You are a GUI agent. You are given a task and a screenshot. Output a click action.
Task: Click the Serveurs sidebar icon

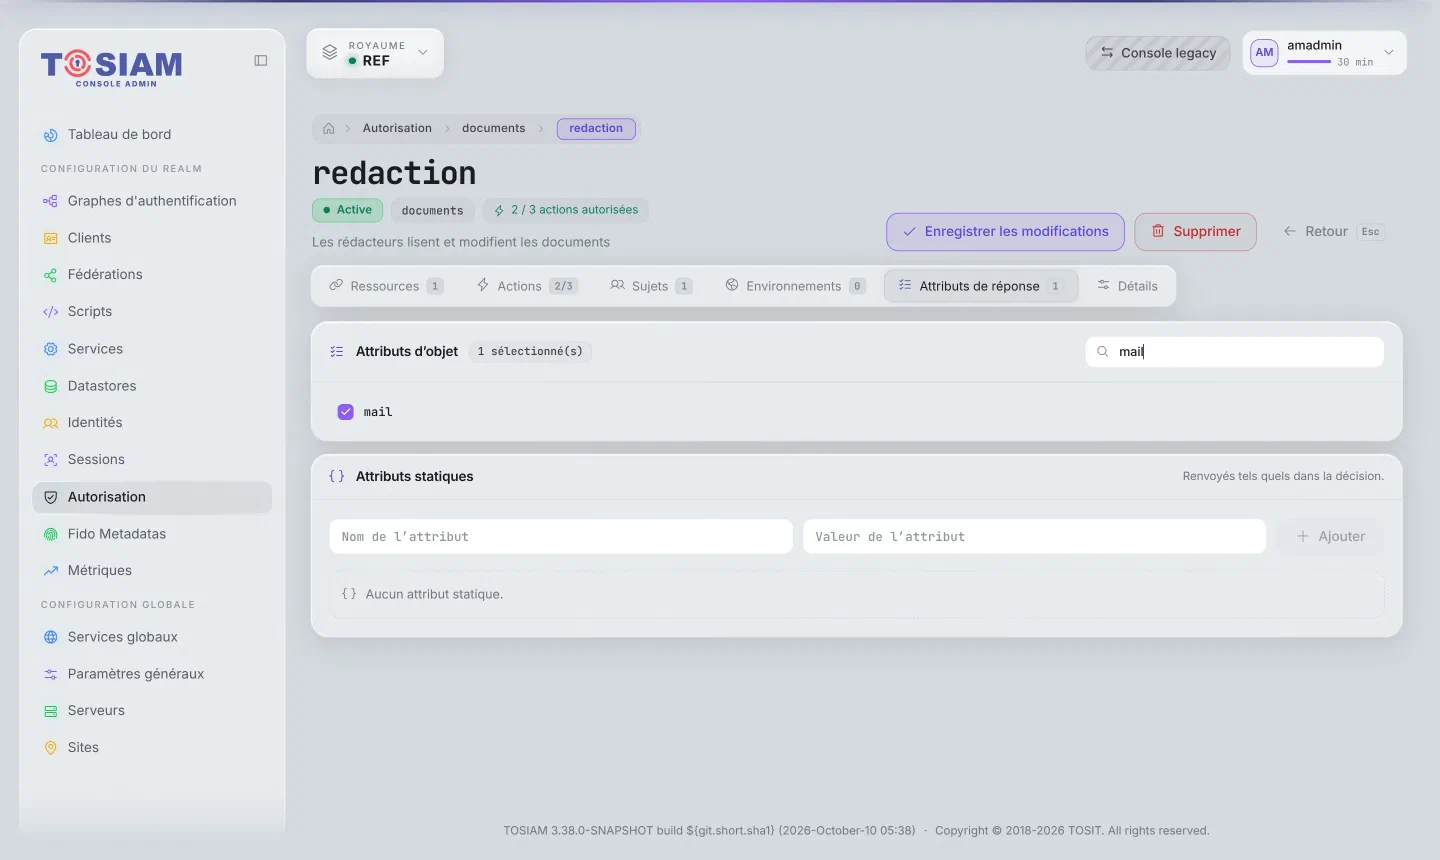[x=51, y=711]
